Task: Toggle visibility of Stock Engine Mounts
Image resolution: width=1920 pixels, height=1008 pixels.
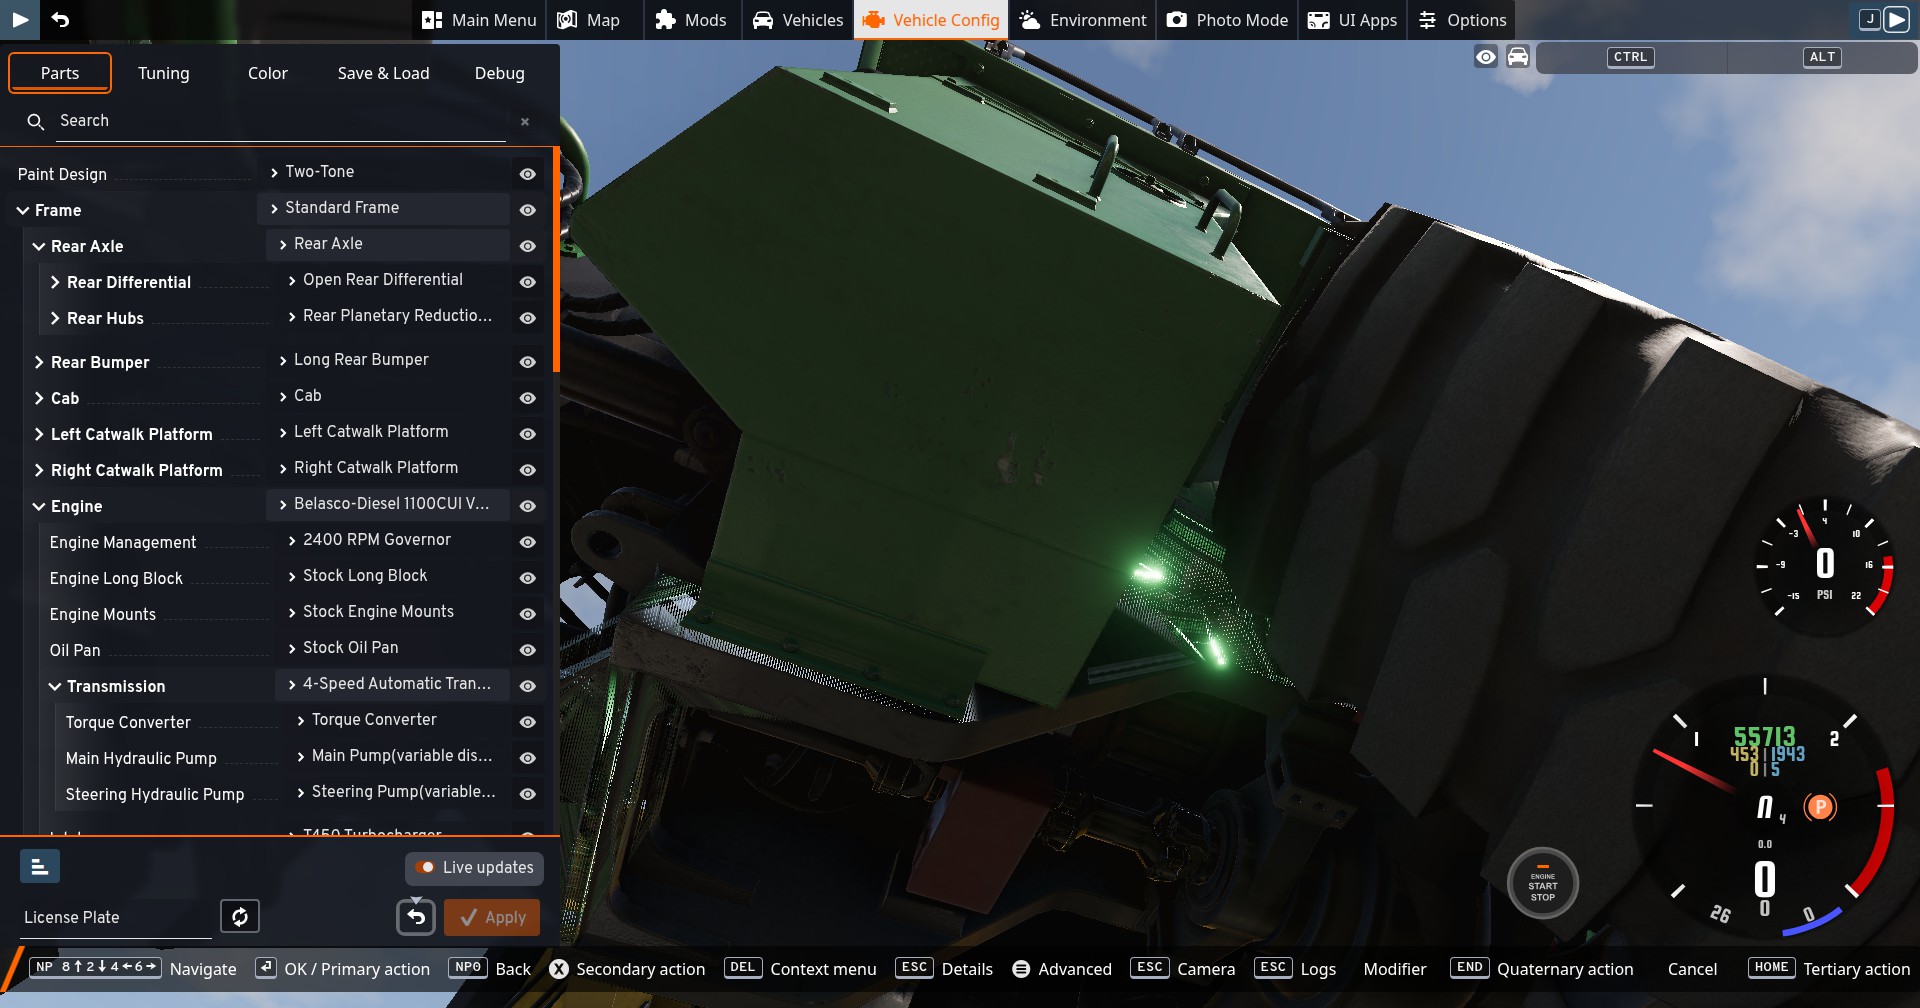Action: coord(528,614)
